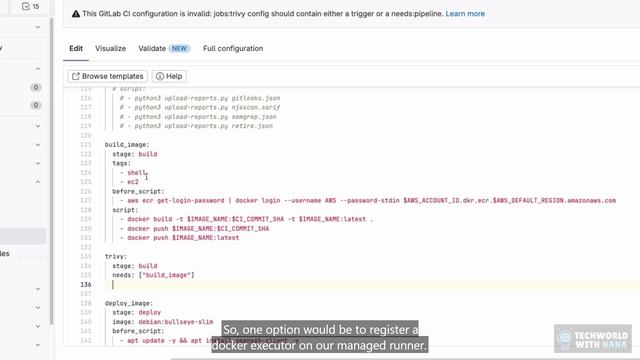Click 'image: debian:bullseye-slim' line
Screen dimensions: 640x360
163,322
